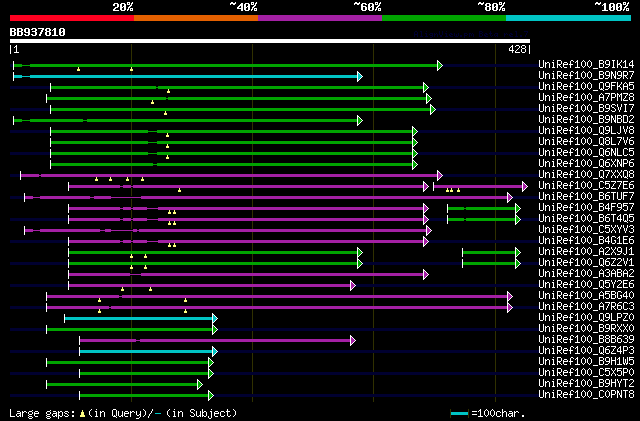Click the cyan arrowhead ending the Q9LPZ0 alignment
Image resolution: width=640 pixels, height=421 pixels.
point(215,319)
